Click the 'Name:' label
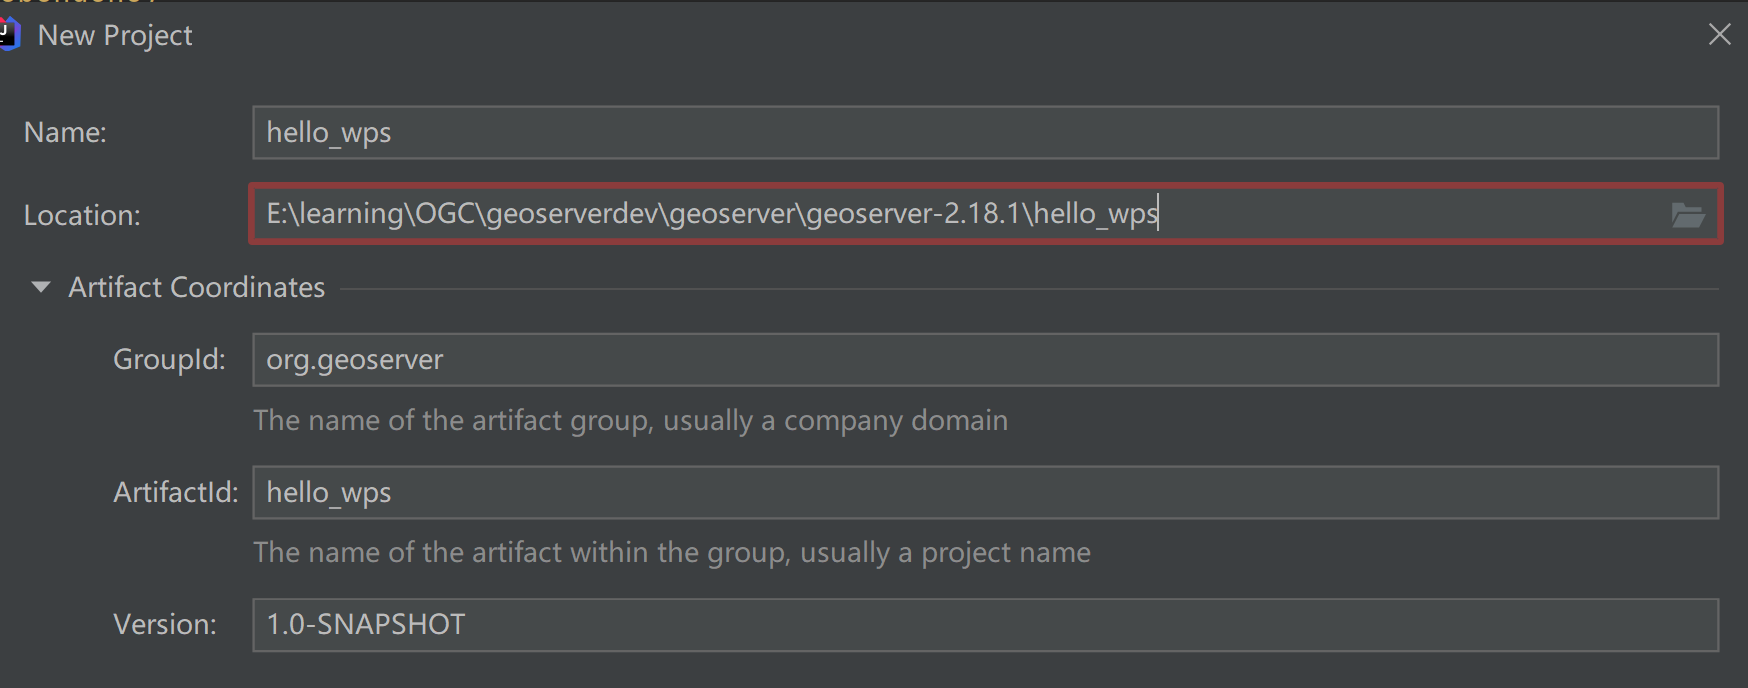The image size is (1748, 688). pos(65,133)
